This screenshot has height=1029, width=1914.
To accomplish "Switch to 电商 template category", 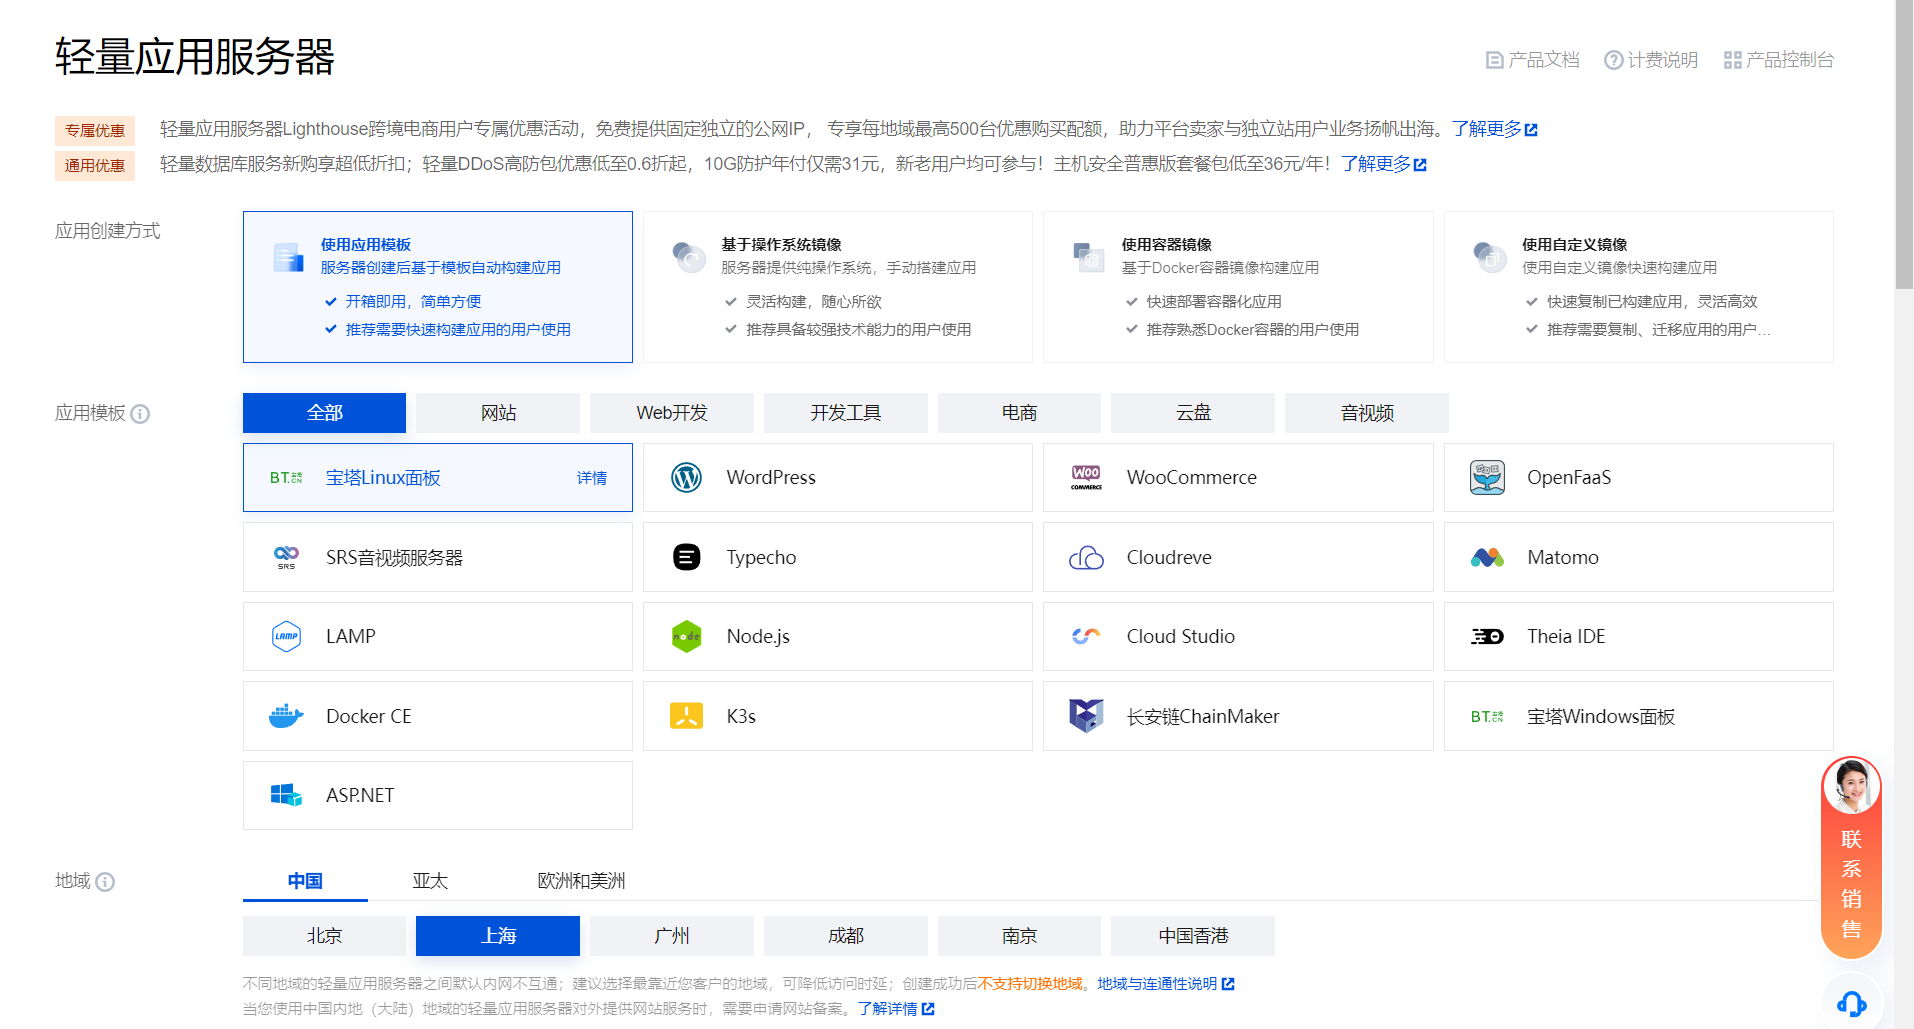I will click(1019, 413).
